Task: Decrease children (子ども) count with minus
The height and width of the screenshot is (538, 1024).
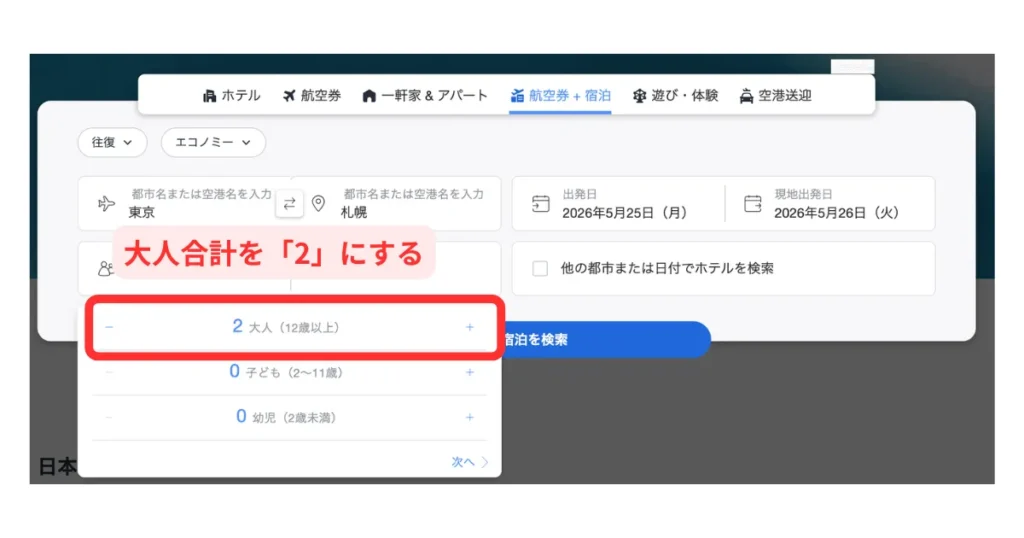Action: (x=109, y=372)
